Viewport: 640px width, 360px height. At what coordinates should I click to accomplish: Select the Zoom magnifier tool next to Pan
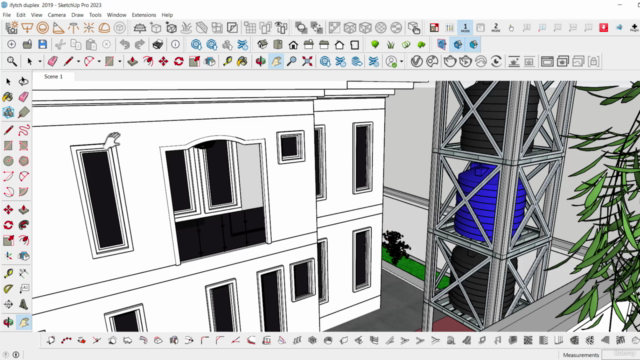pyautogui.click(x=291, y=61)
